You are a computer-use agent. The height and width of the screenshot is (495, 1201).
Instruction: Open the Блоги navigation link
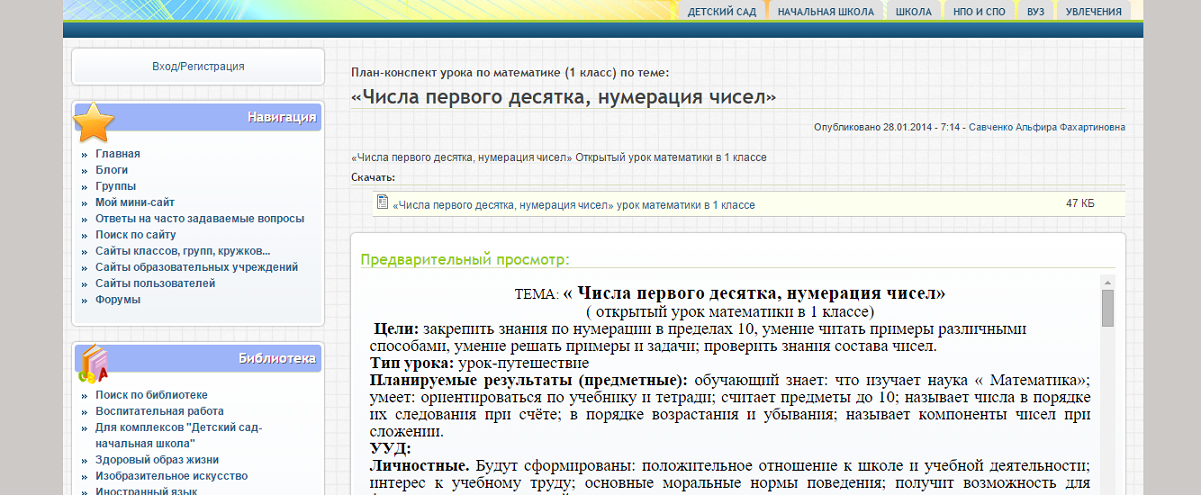[112, 170]
